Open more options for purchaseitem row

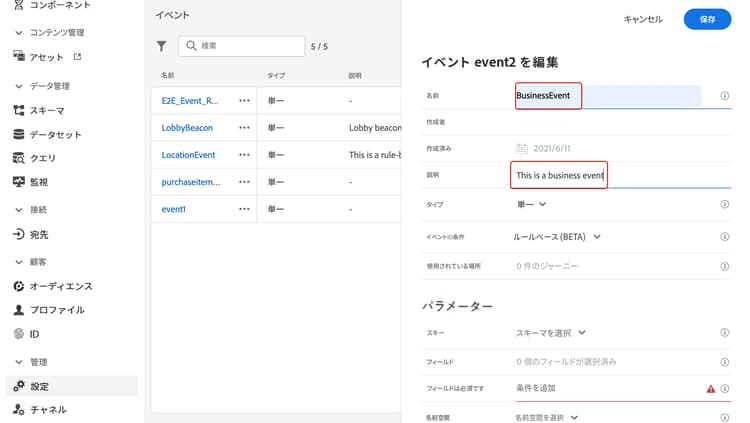pos(244,182)
